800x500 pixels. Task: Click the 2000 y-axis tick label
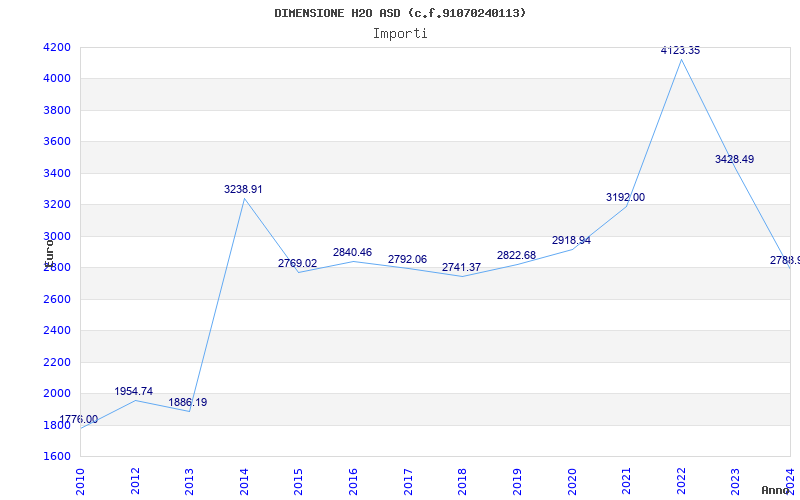pos(55,393)
